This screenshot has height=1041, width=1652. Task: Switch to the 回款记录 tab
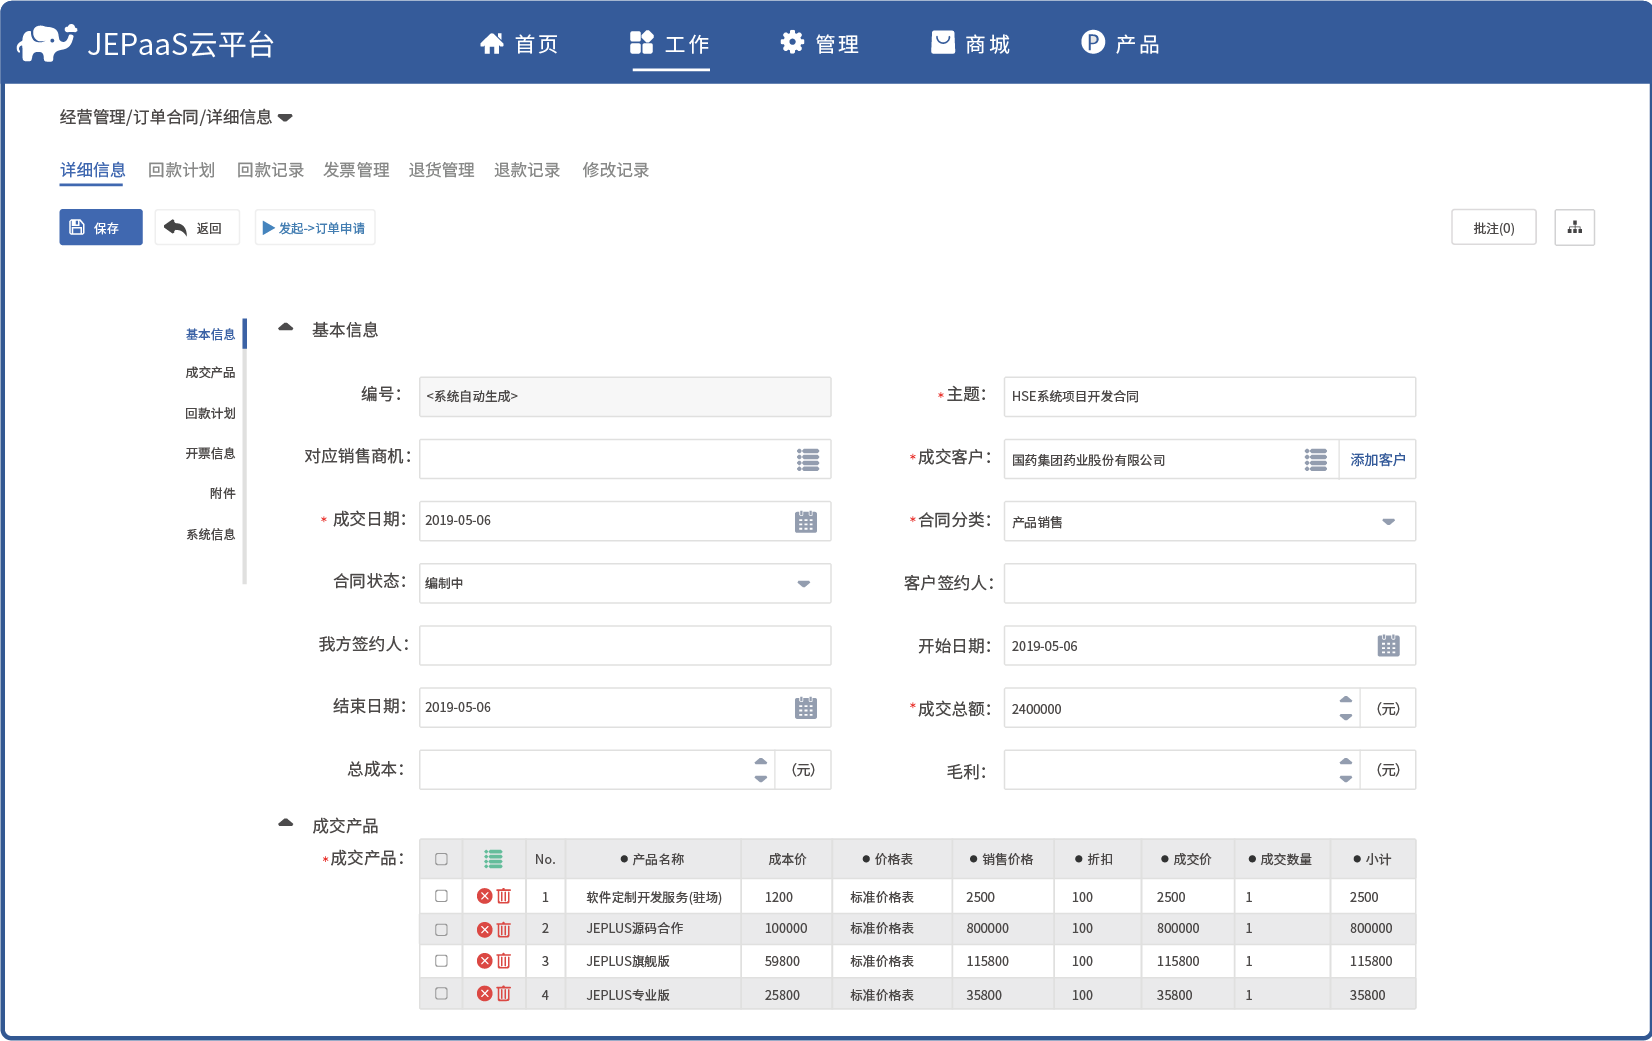(x=270, y=170)
